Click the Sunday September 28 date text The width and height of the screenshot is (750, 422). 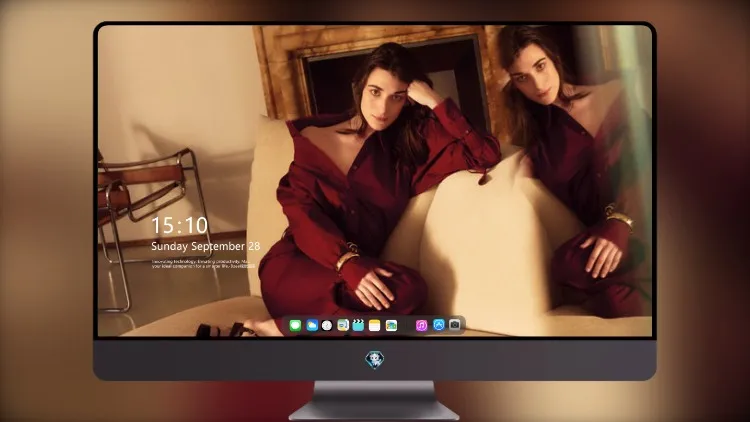pyautogui.click(x=206, y=246)
